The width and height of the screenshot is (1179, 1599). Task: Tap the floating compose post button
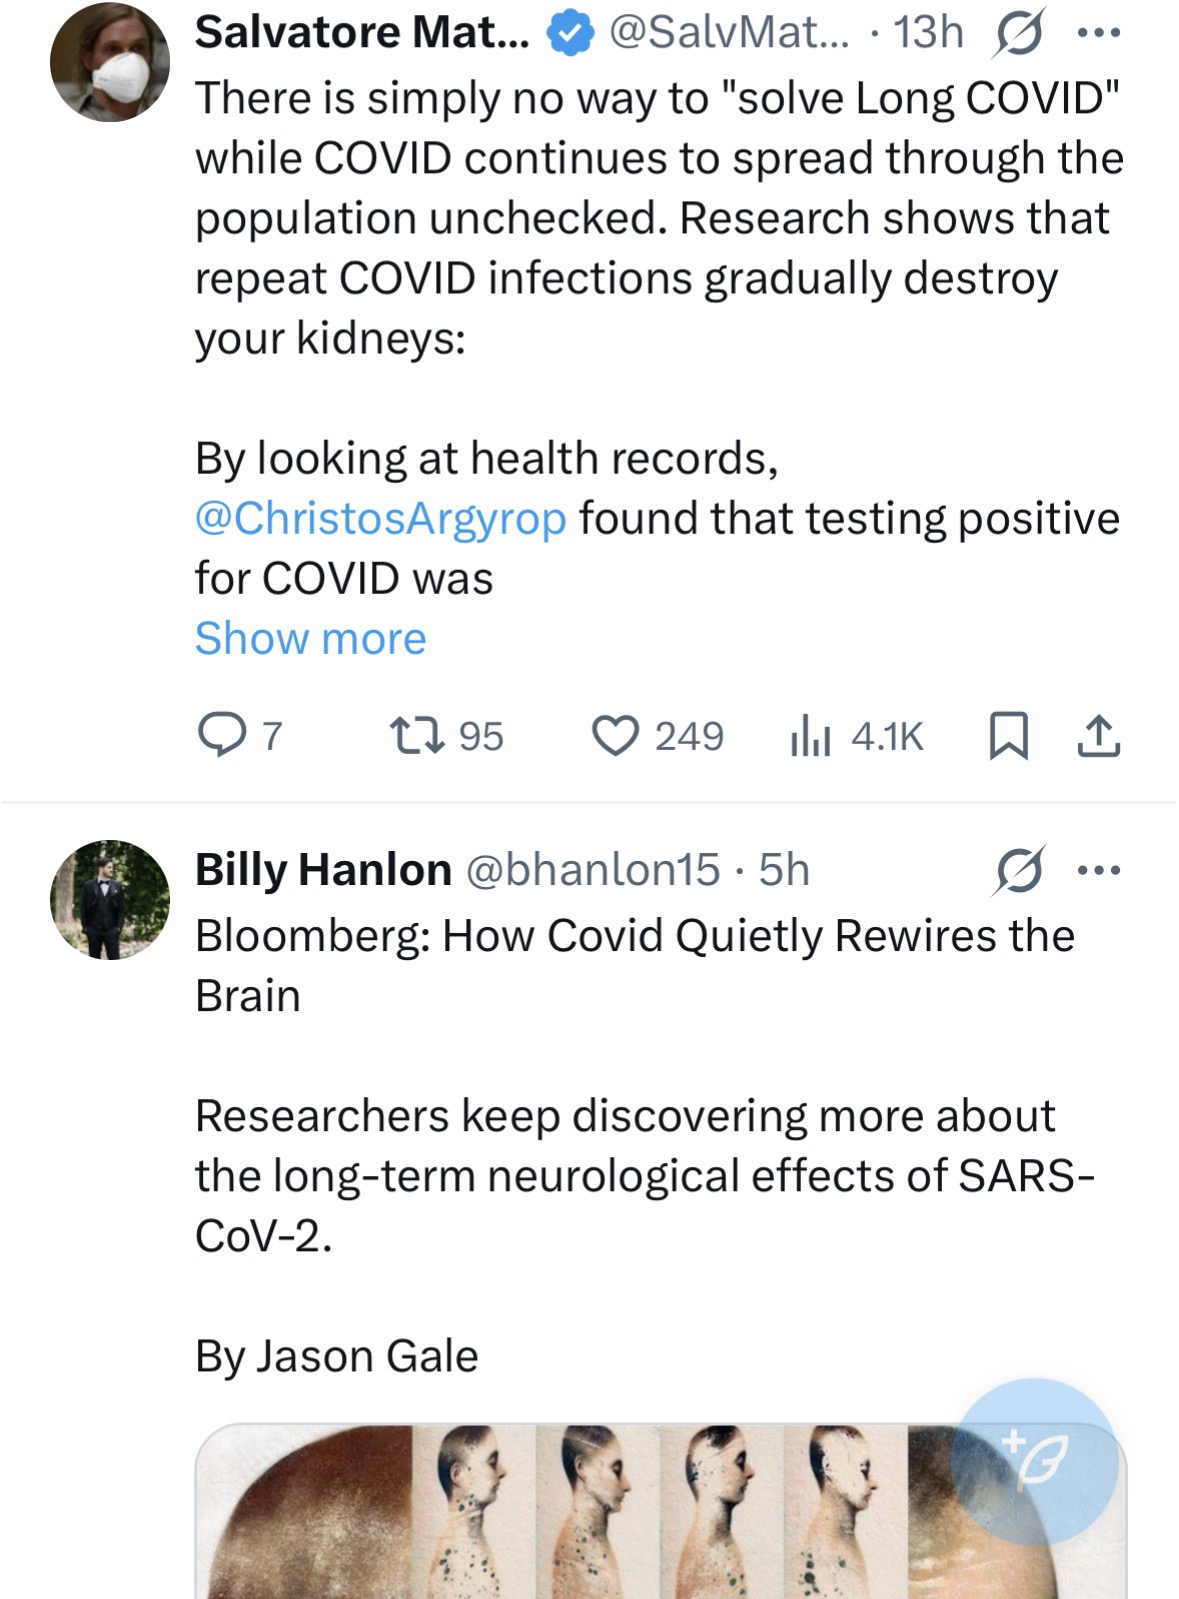1034,1461
